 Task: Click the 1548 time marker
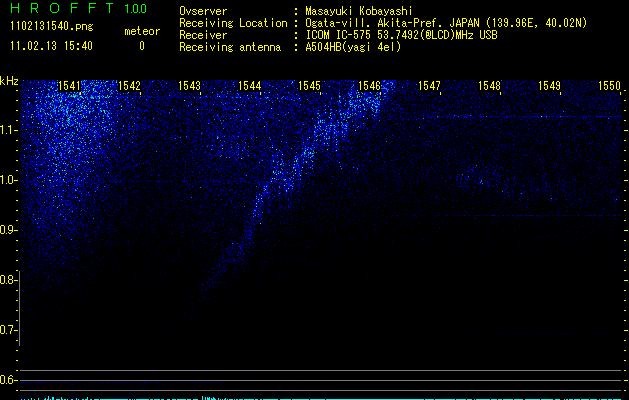coord(489,86)
